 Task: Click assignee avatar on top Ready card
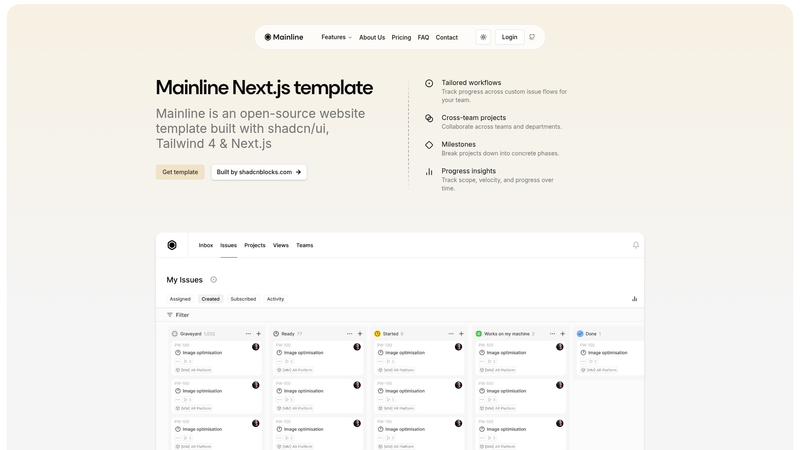(x=357, y=347)
